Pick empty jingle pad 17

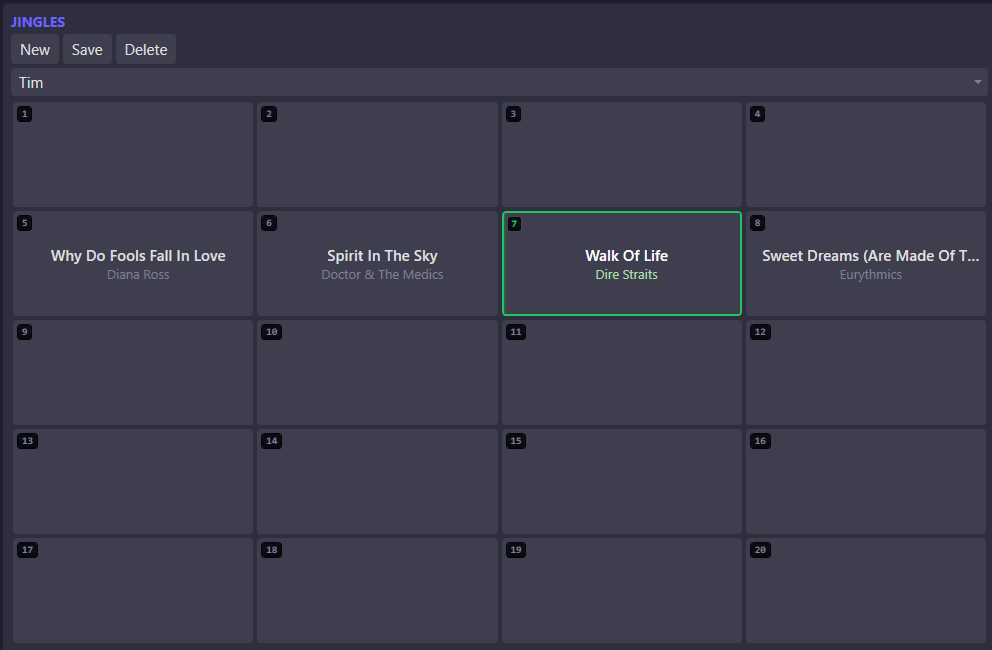coord(133,591)
